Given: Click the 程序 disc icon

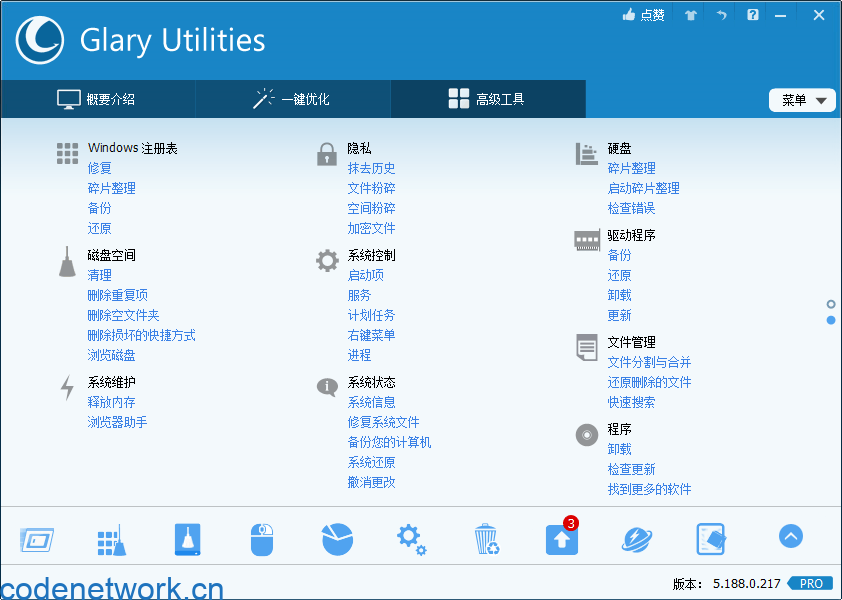Looking at the screenshot, I should (x=587, y=435).
